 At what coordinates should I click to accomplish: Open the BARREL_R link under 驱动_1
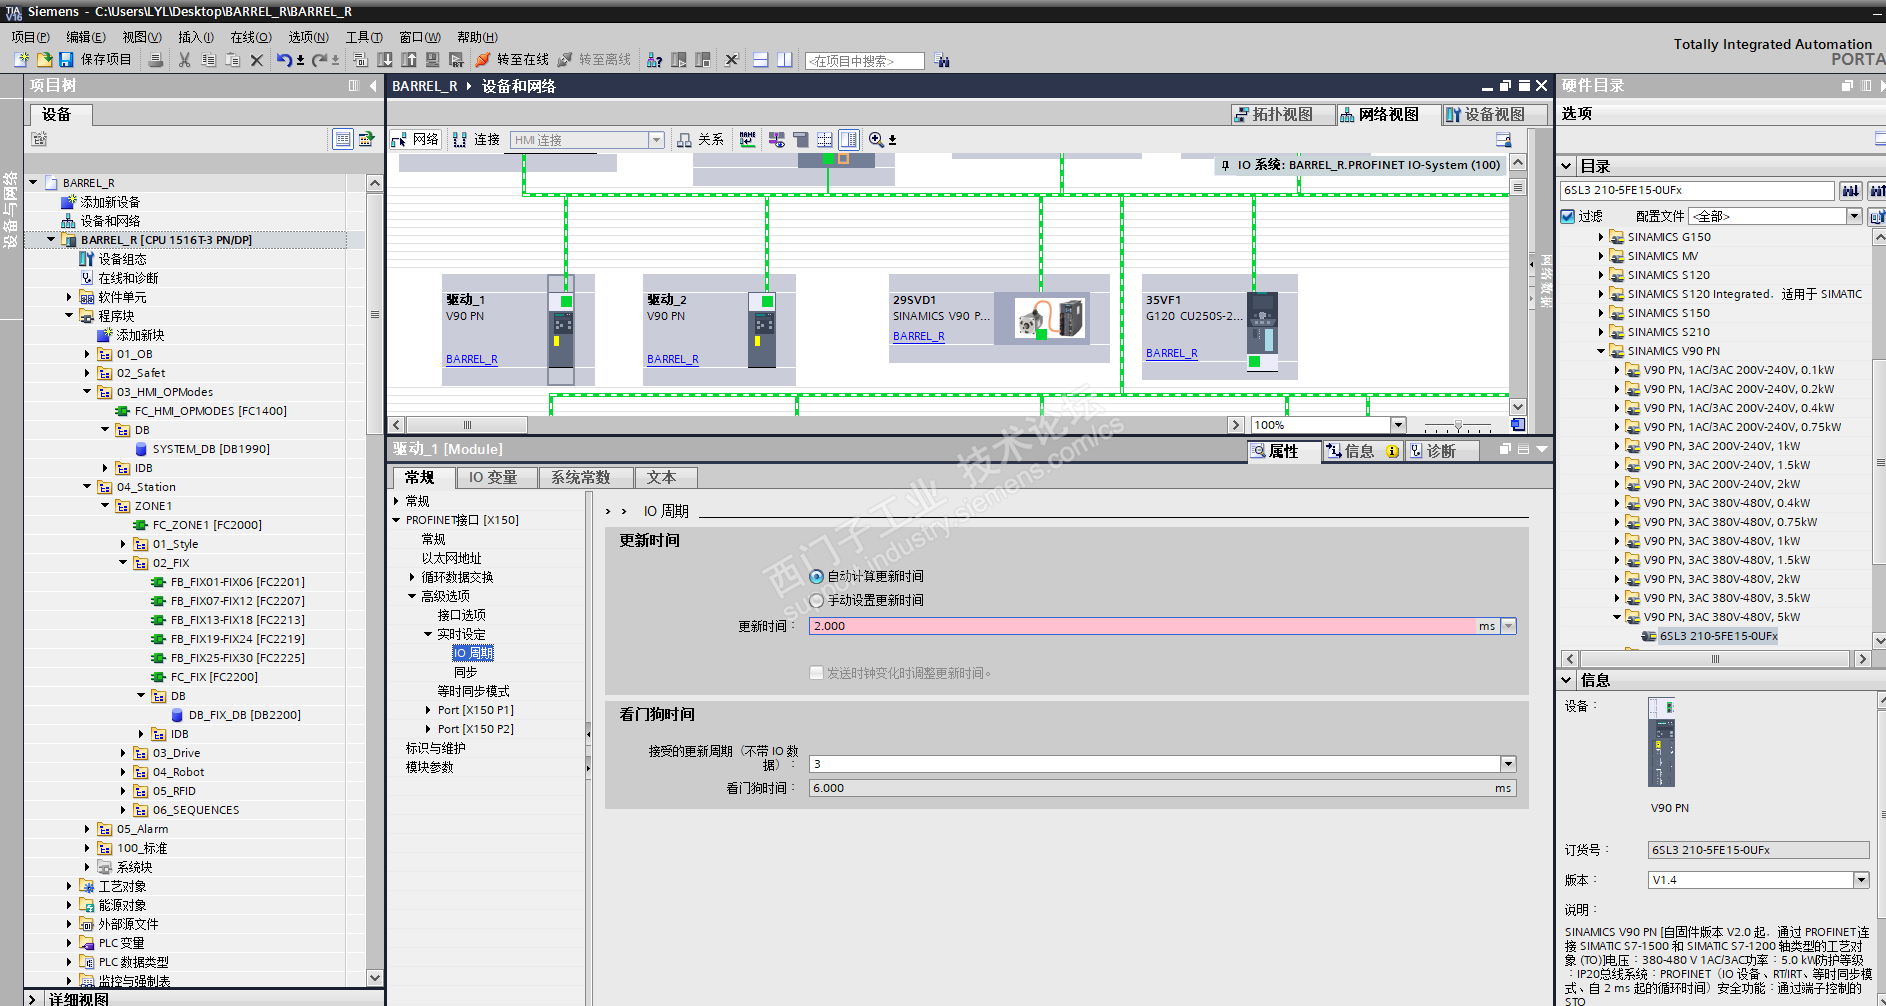click(x=472, y=359)
